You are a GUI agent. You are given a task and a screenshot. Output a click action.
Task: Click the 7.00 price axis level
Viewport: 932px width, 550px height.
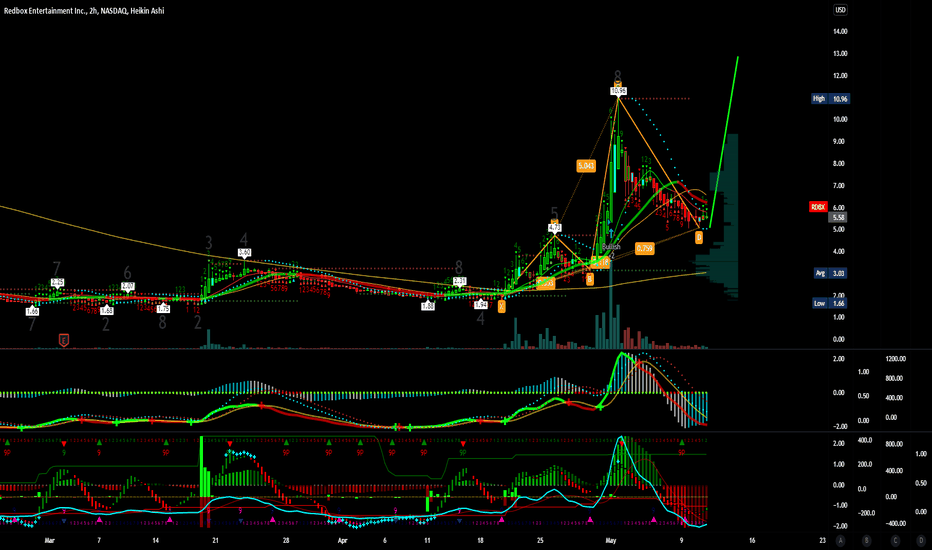coord(839,186)
